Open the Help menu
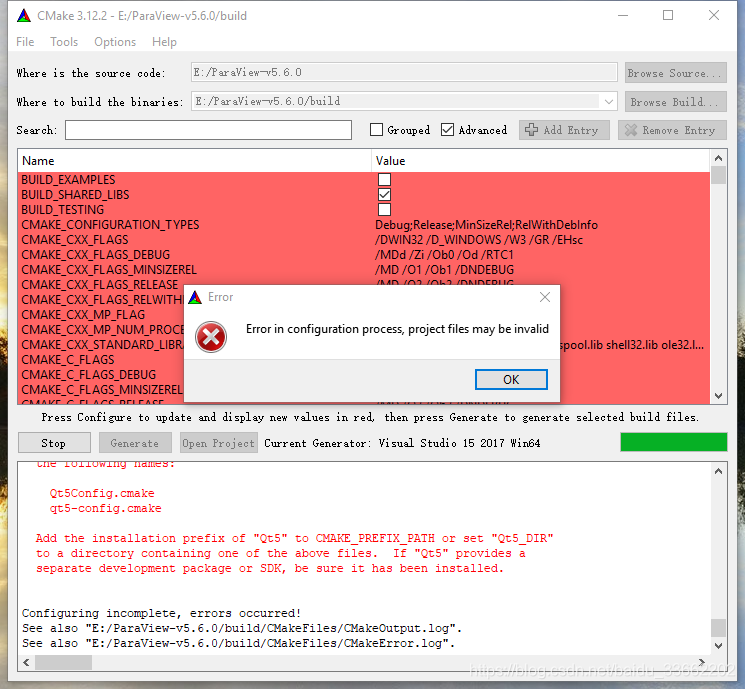This screenshot has width=745, height=689. click(164, 42)
